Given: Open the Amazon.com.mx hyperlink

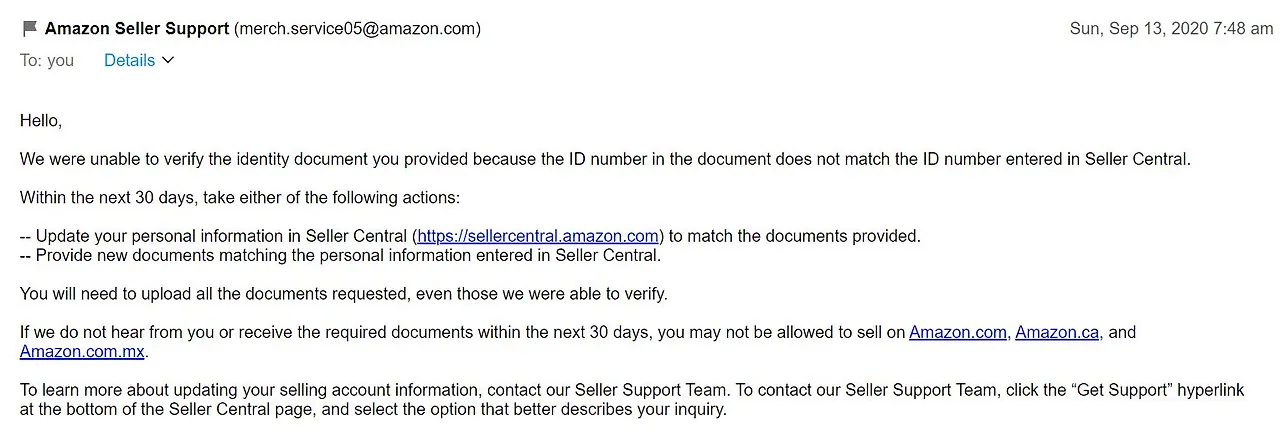Looking at the screenshot, I should click(82, 352).
